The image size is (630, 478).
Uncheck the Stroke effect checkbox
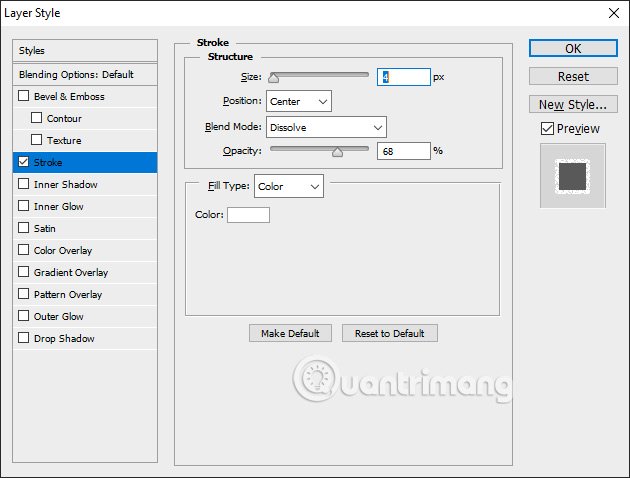tap(24, 163)
